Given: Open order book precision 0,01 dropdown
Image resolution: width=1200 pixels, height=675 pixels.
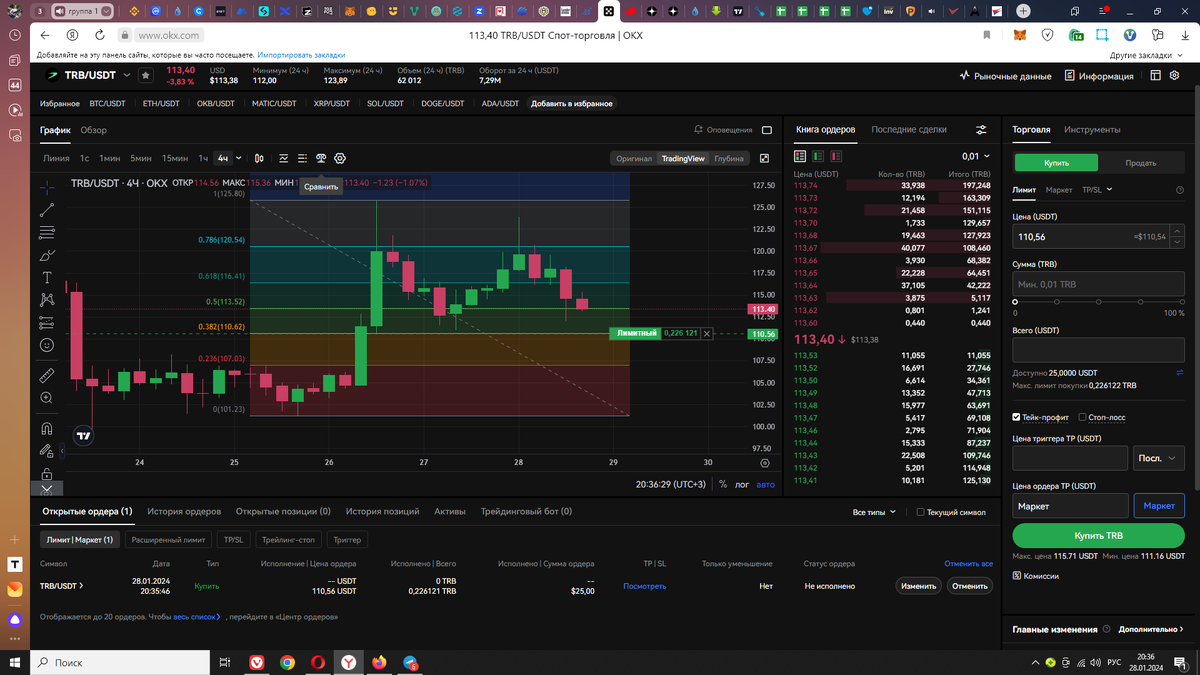Looking at the screenshot, I should click(975, 156).
